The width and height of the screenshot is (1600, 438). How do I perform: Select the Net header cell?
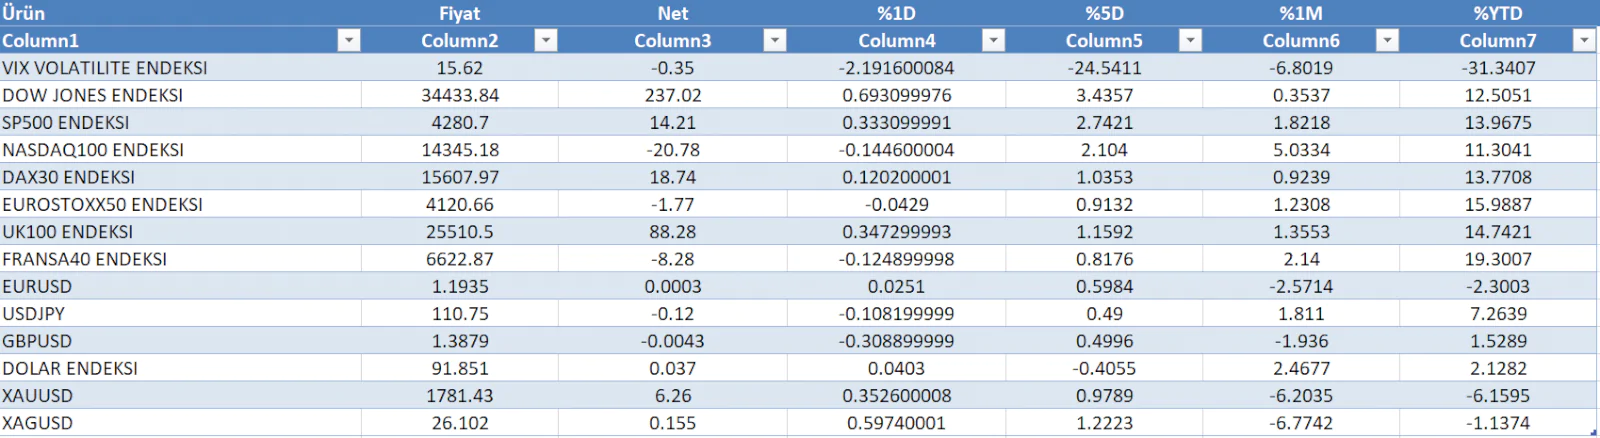pyautogui.click(x=673, y=13)
